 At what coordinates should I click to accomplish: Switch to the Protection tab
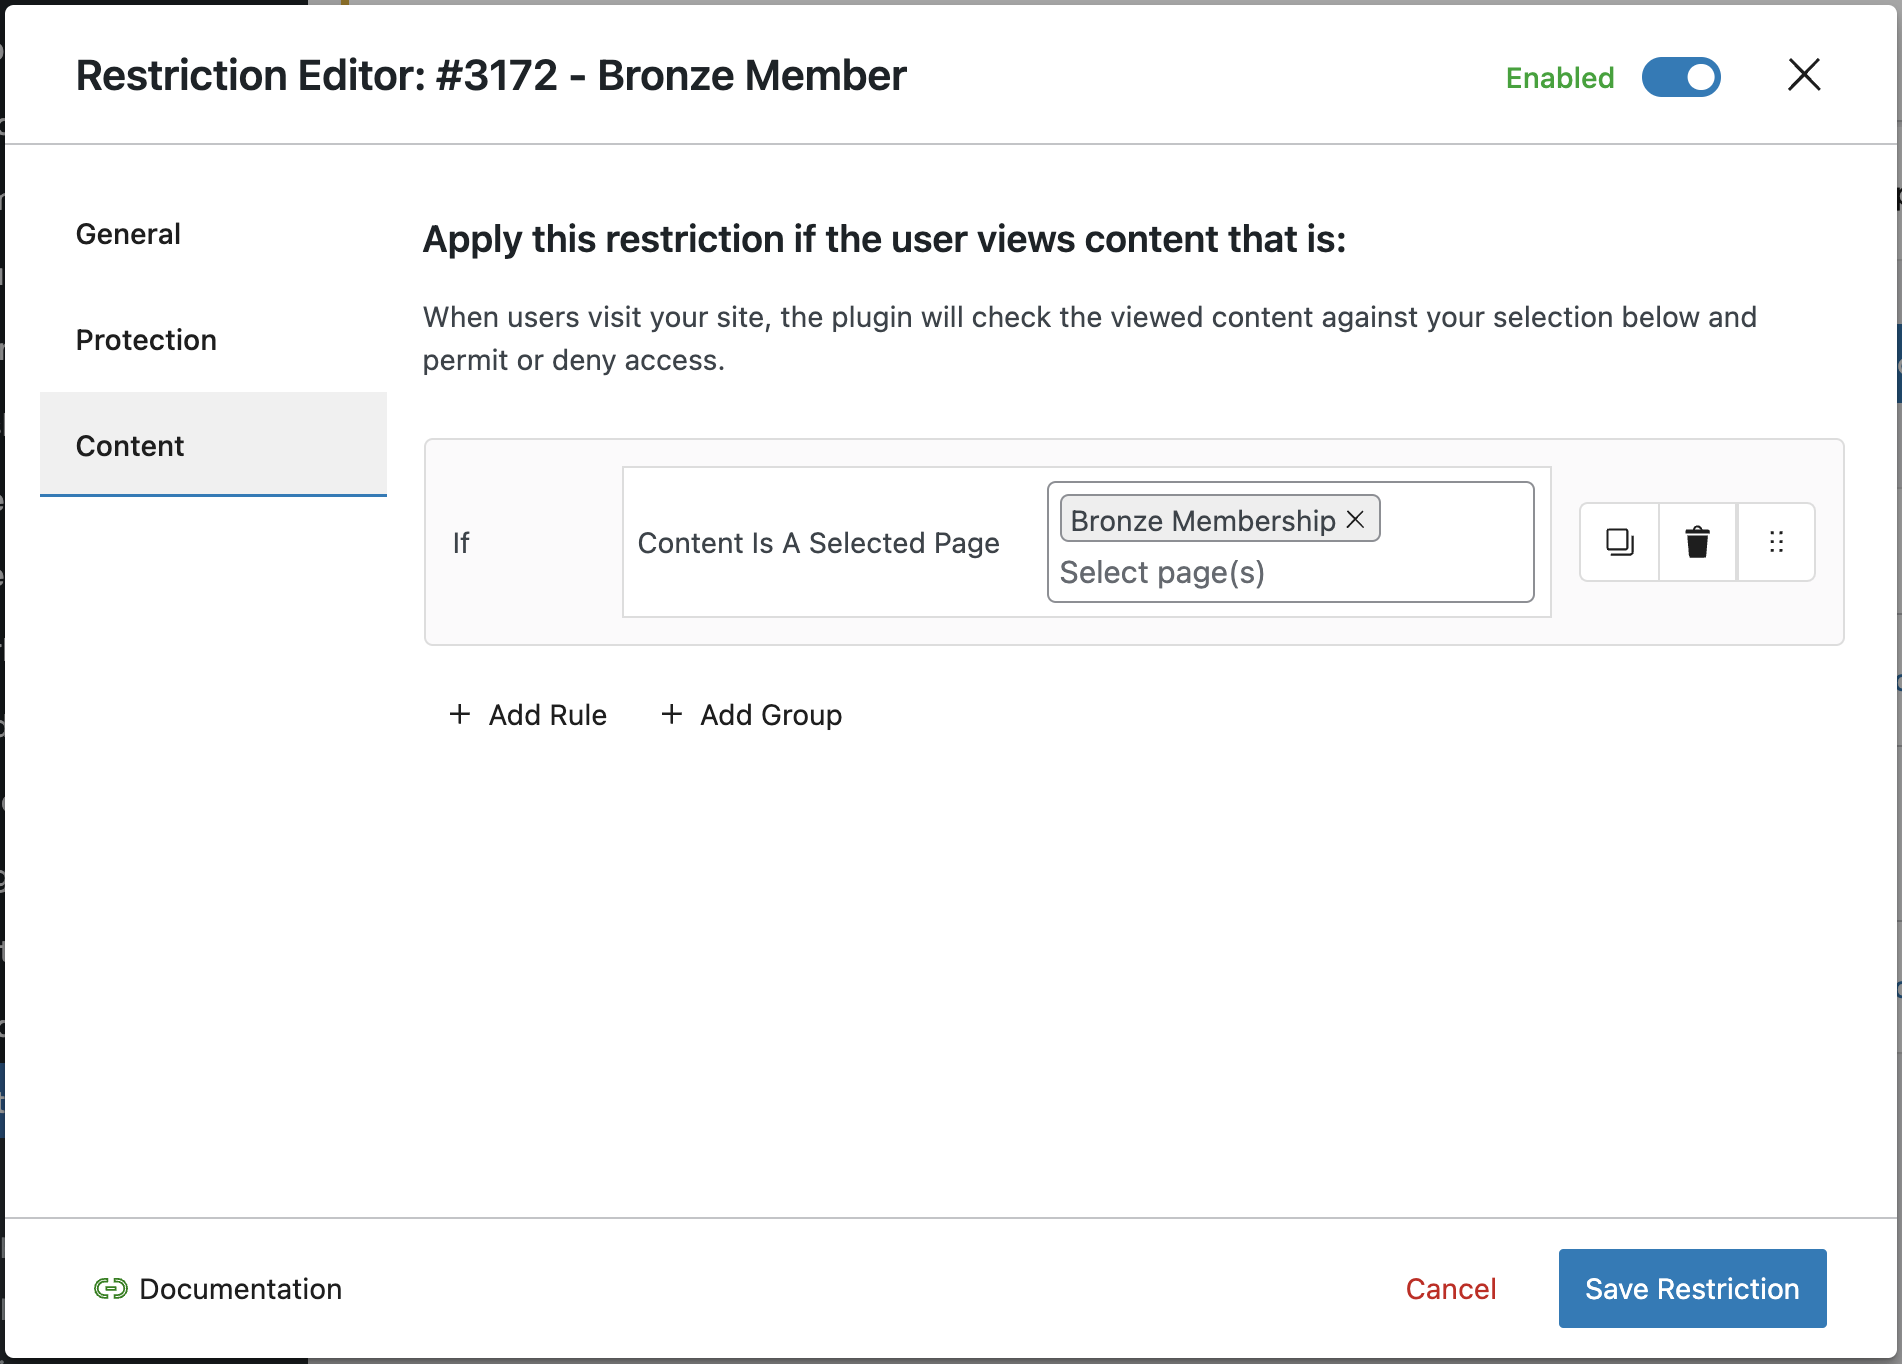coord(146,340)
